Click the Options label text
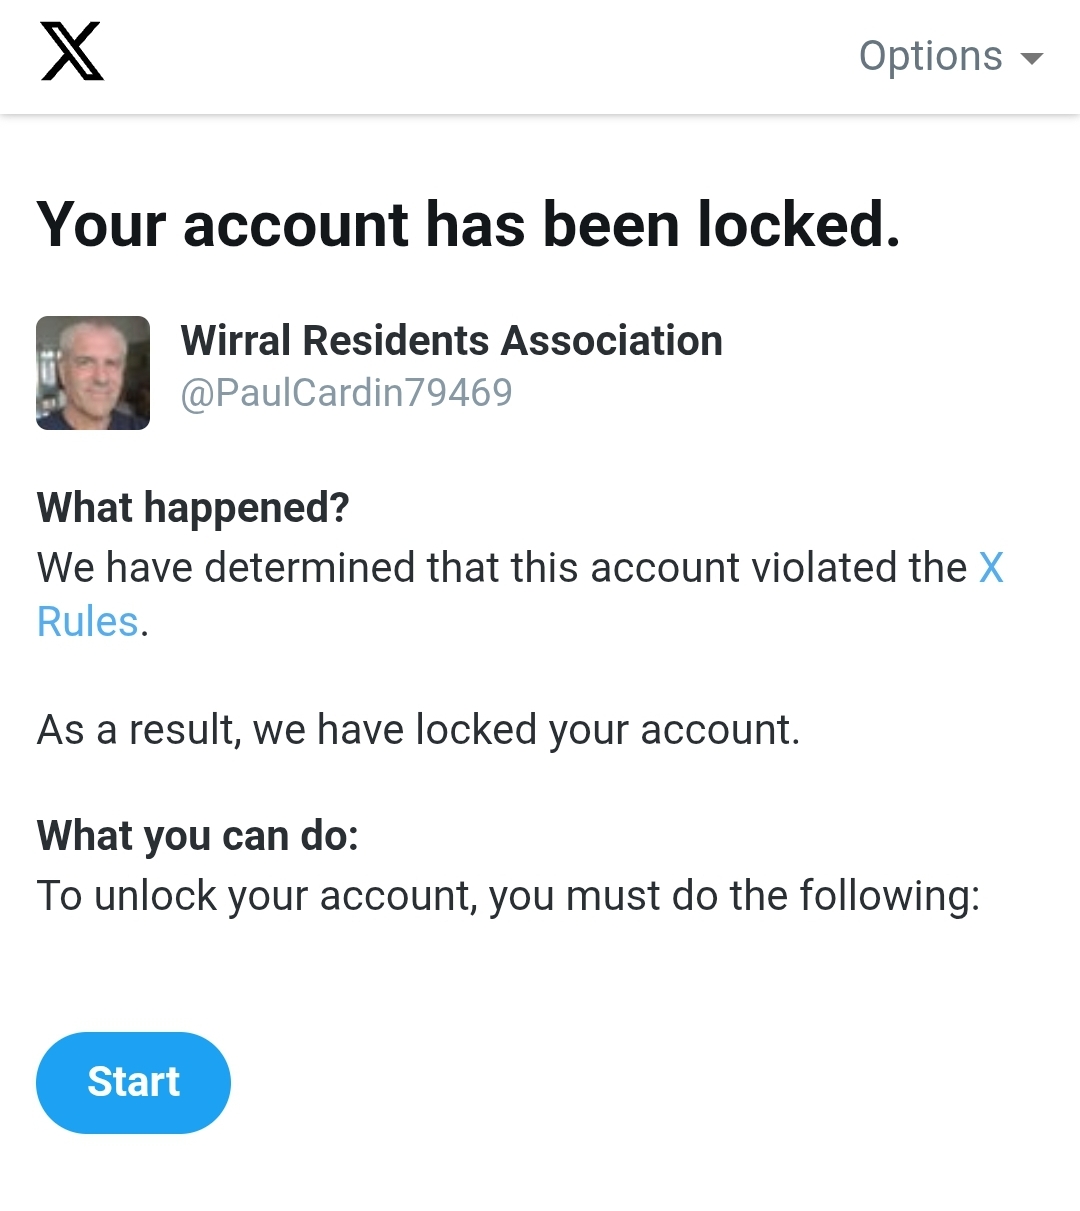 coord(930,56)
